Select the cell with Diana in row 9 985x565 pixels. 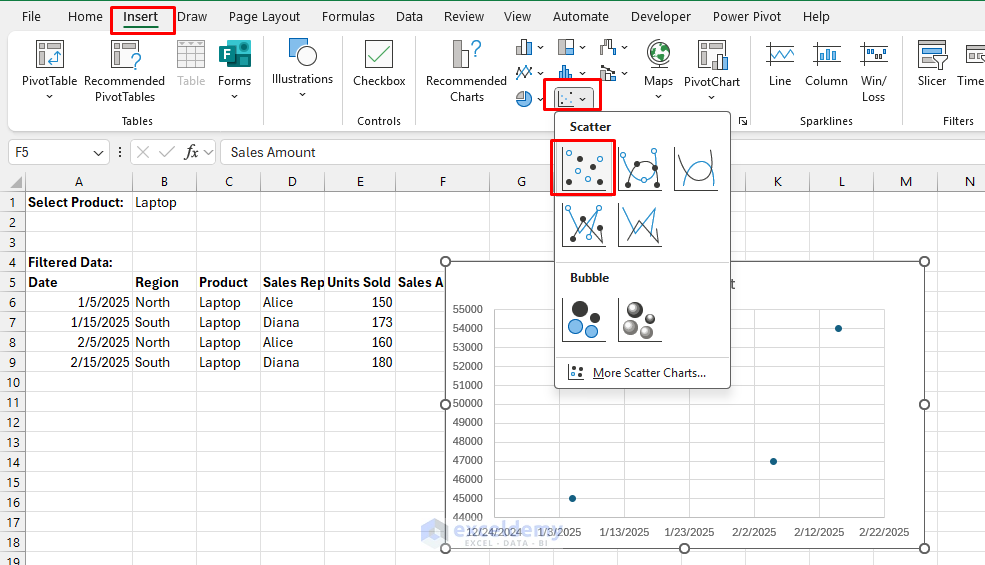click(x=292, y=363)
